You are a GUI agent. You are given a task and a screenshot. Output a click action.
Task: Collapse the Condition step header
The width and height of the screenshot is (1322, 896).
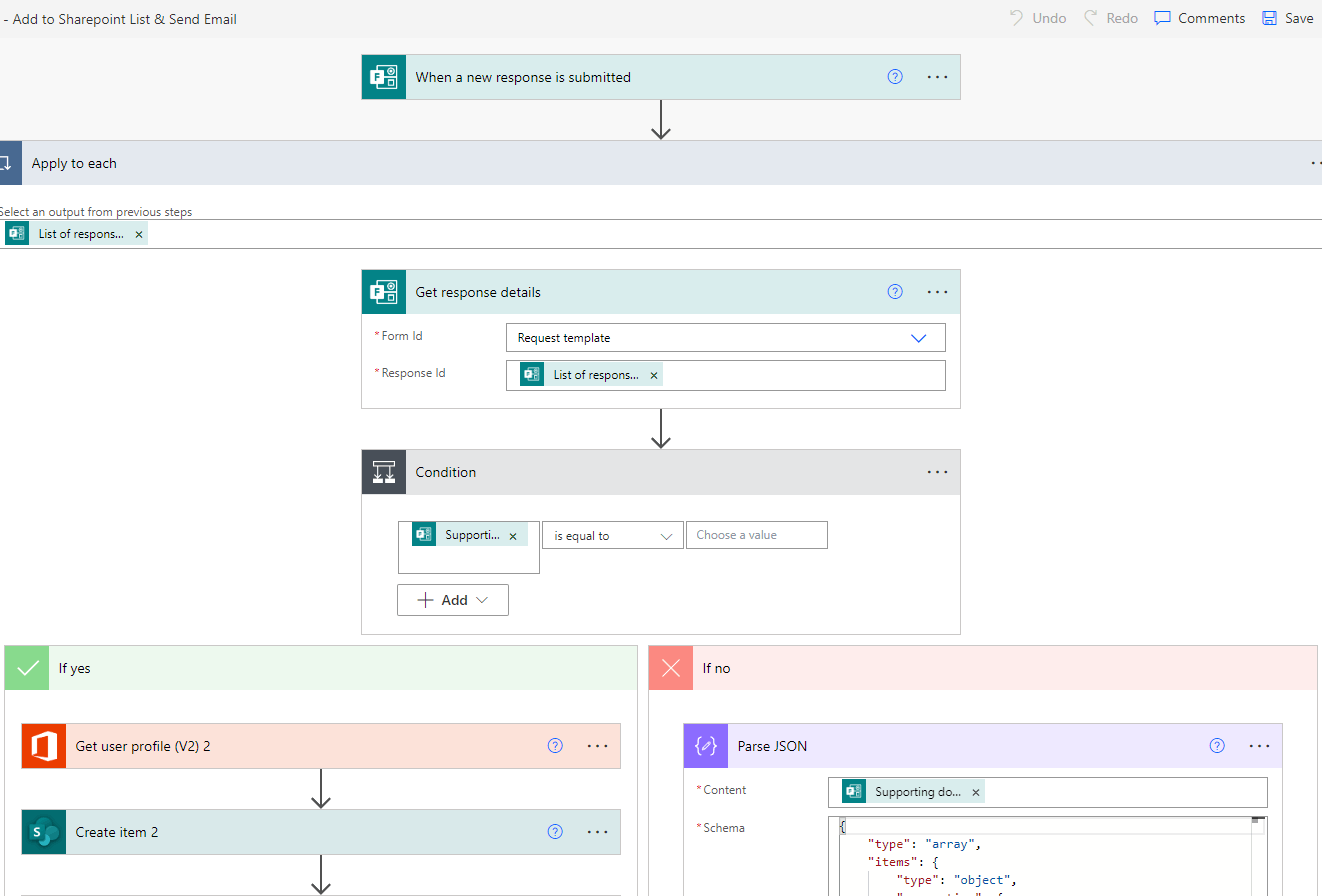(661, 472)
